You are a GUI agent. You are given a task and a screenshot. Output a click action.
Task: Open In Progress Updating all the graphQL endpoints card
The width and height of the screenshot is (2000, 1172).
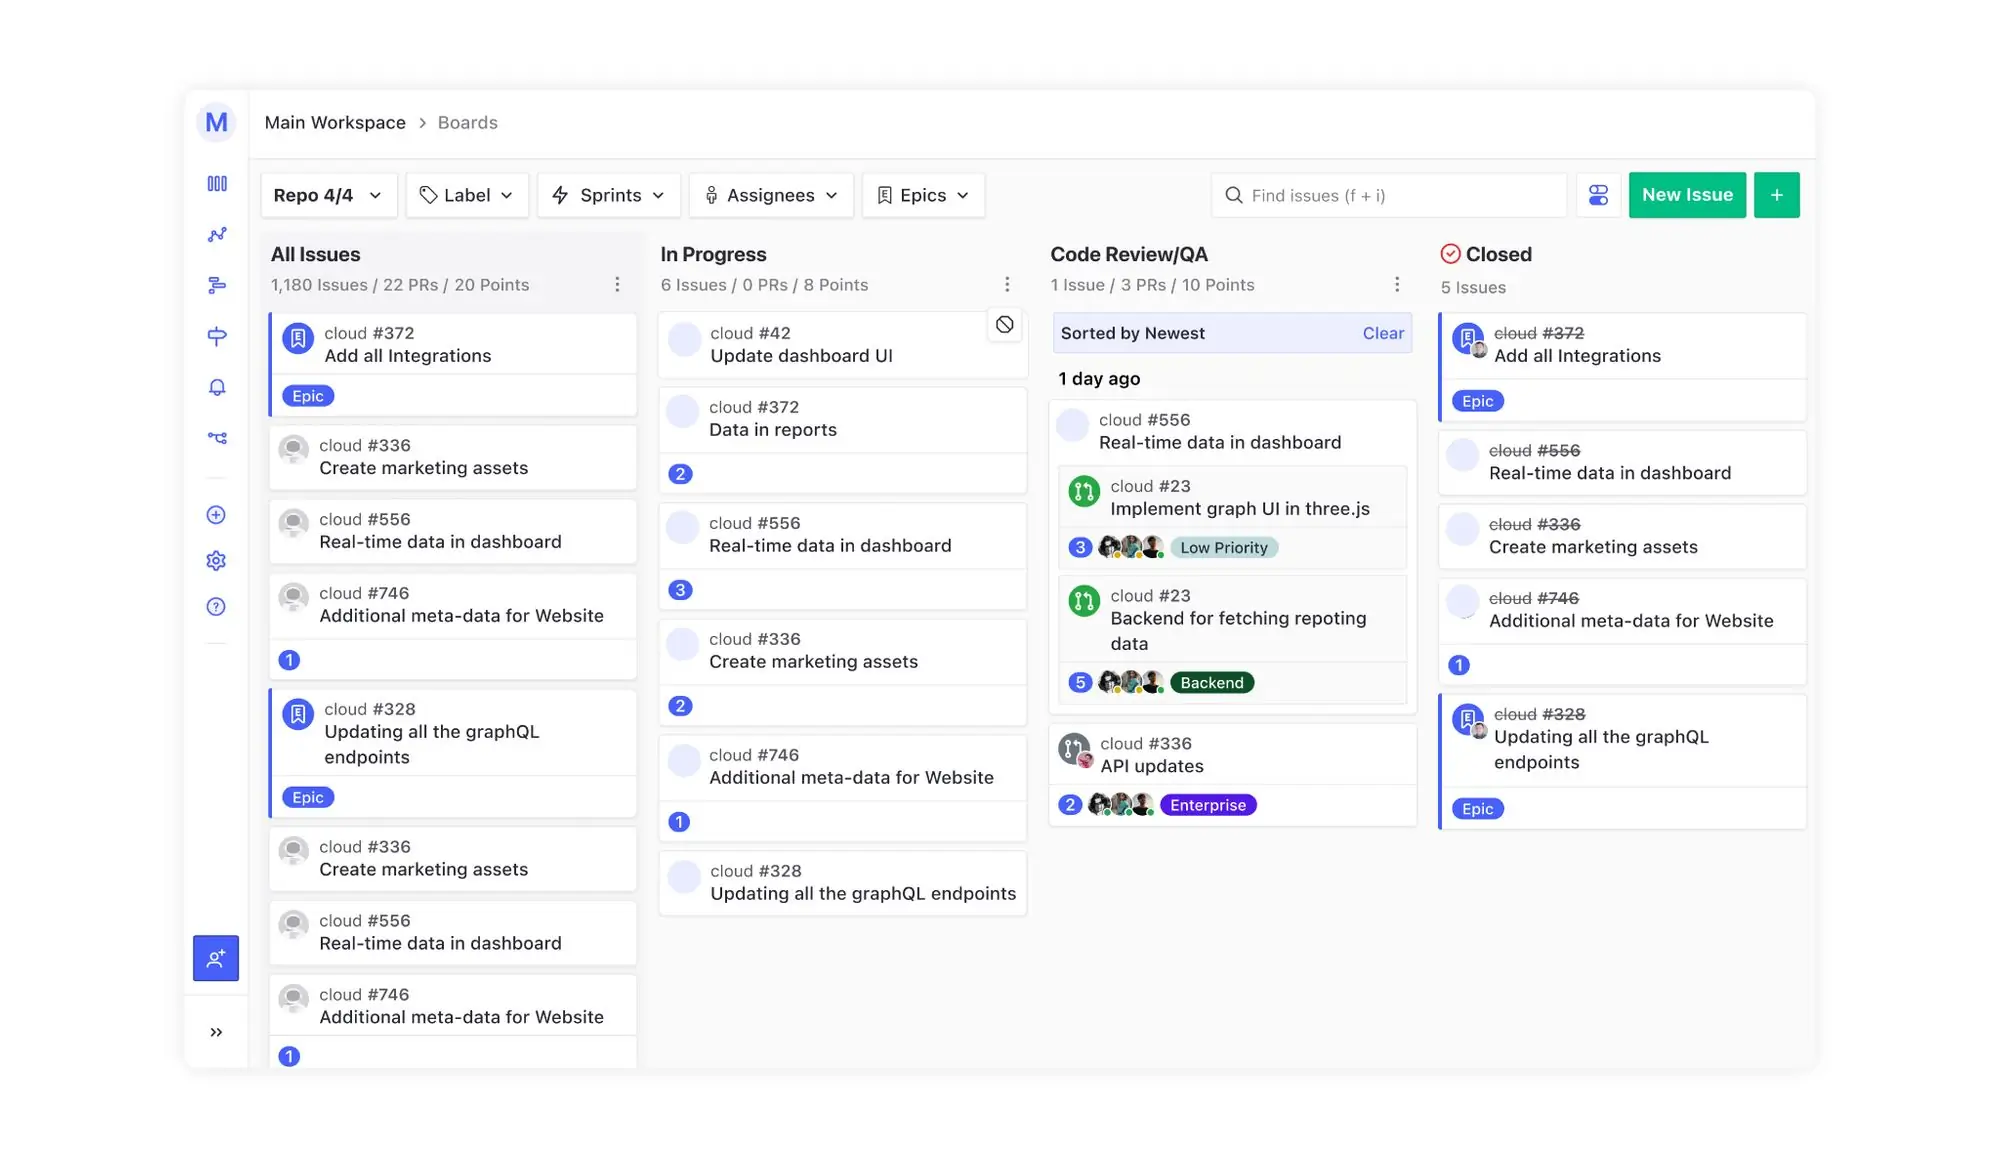(x=842, y=883)
